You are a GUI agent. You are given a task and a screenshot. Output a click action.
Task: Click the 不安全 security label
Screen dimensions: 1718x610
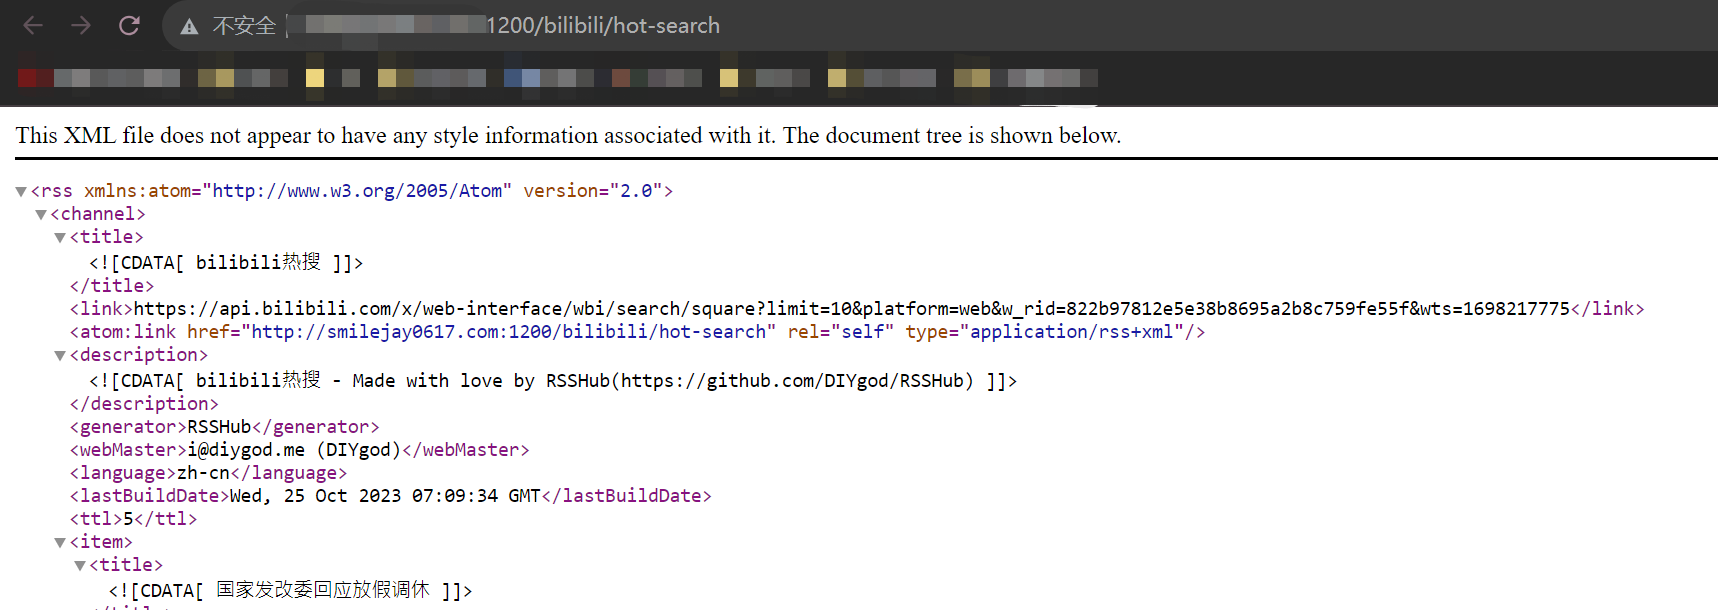coord(244,26)
